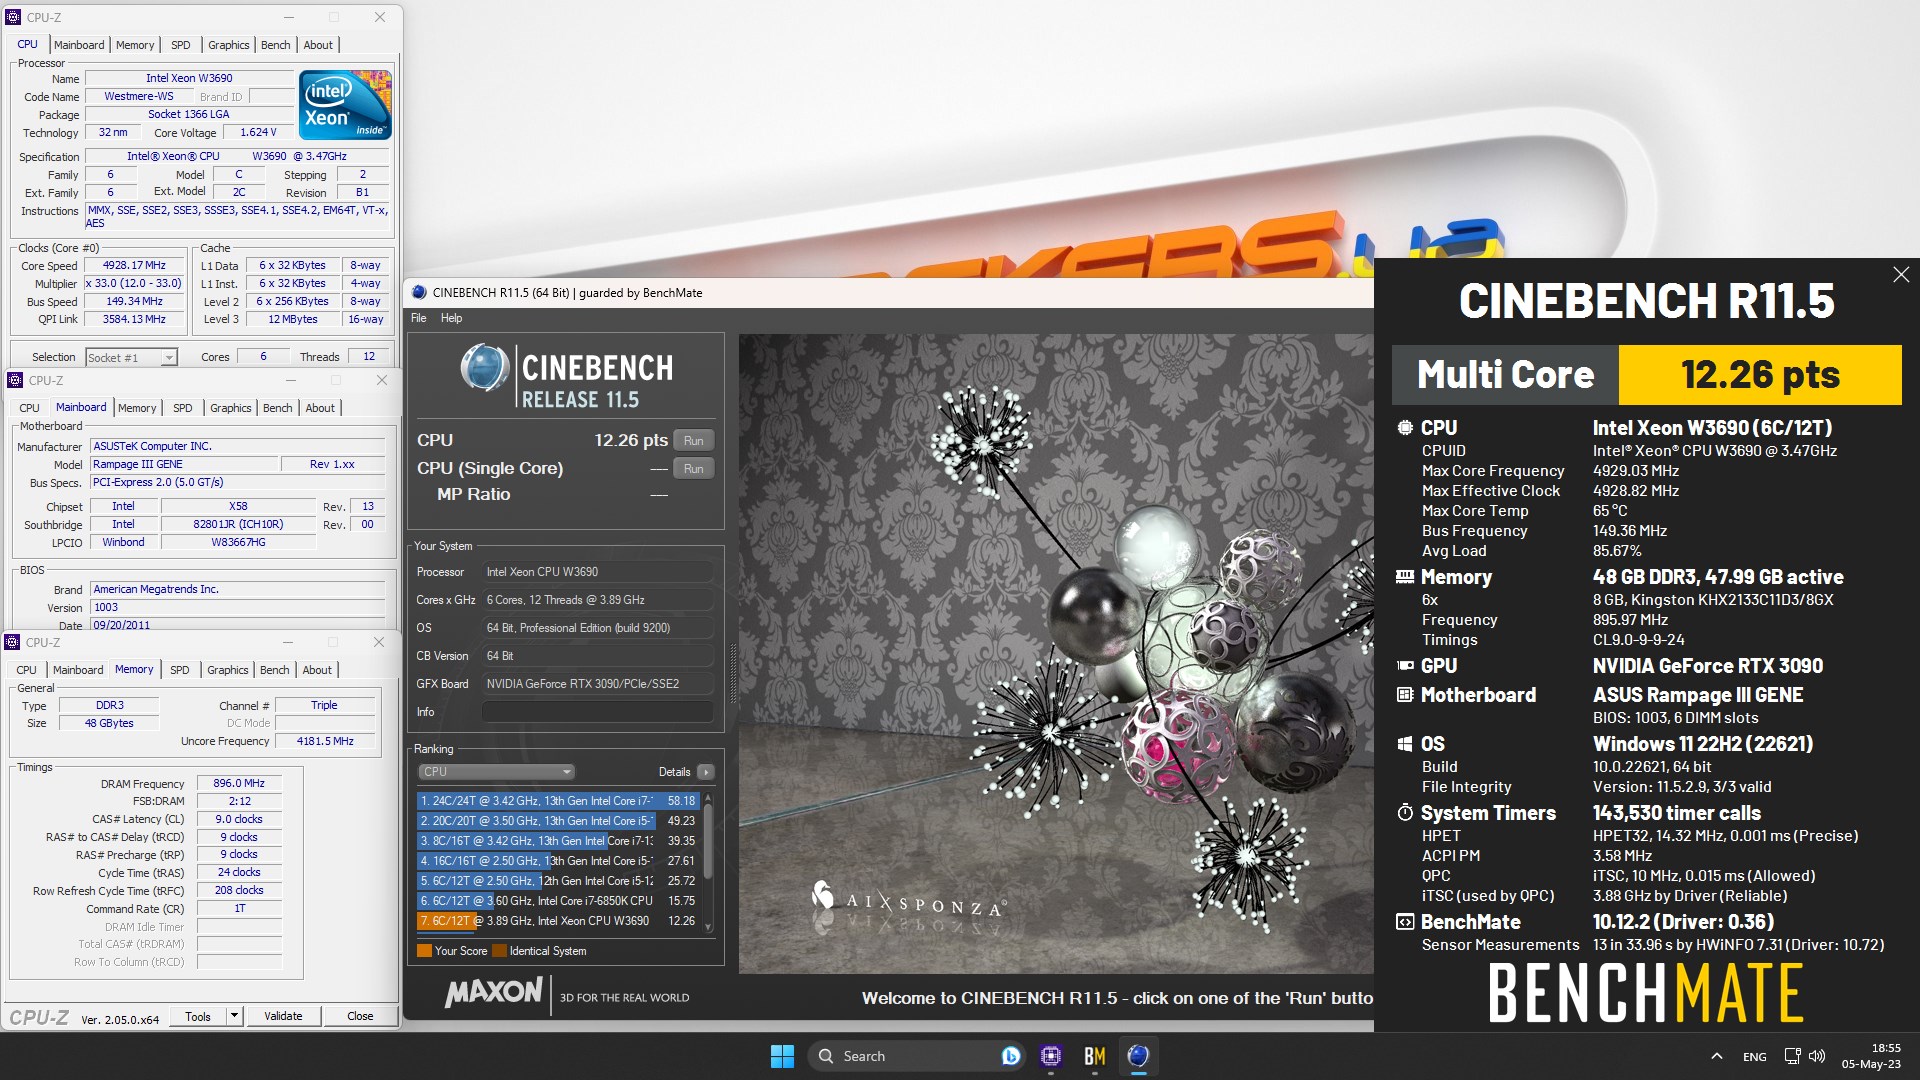Screen dimensions: 1920x1080
Task: Open Graphics tab in middle CPU-Z window
Action: coord(231,408)
